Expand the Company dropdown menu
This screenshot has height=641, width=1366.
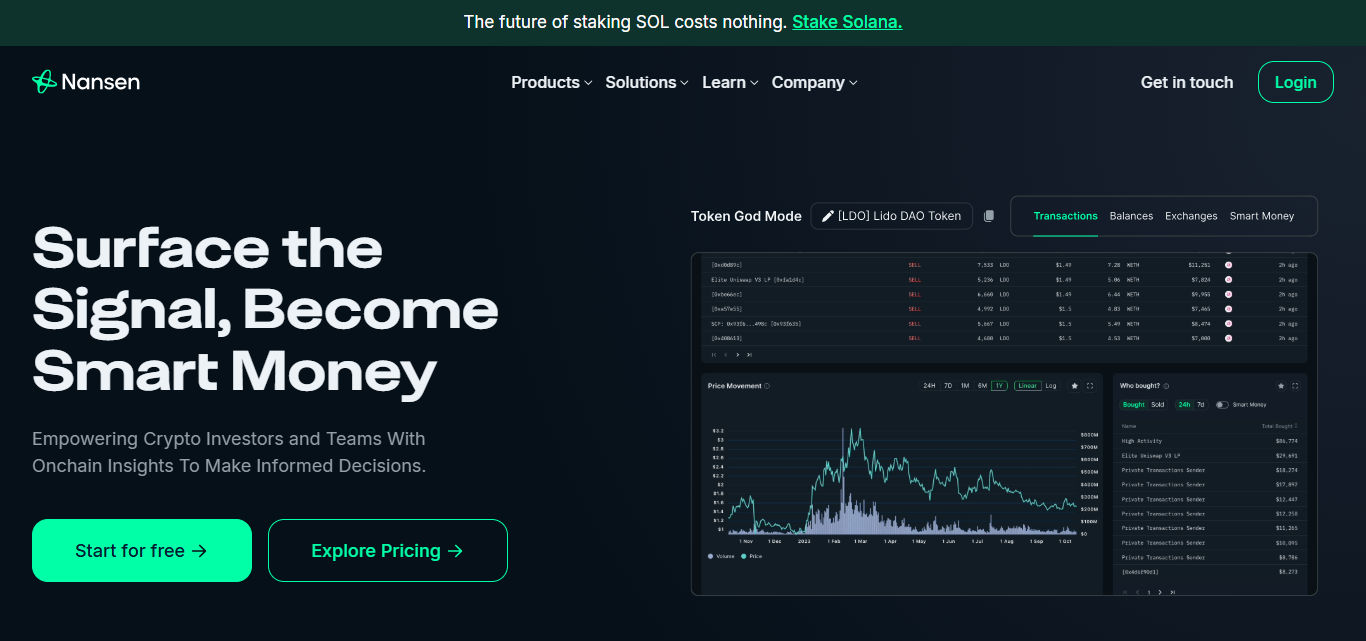(x=815, y=82)
